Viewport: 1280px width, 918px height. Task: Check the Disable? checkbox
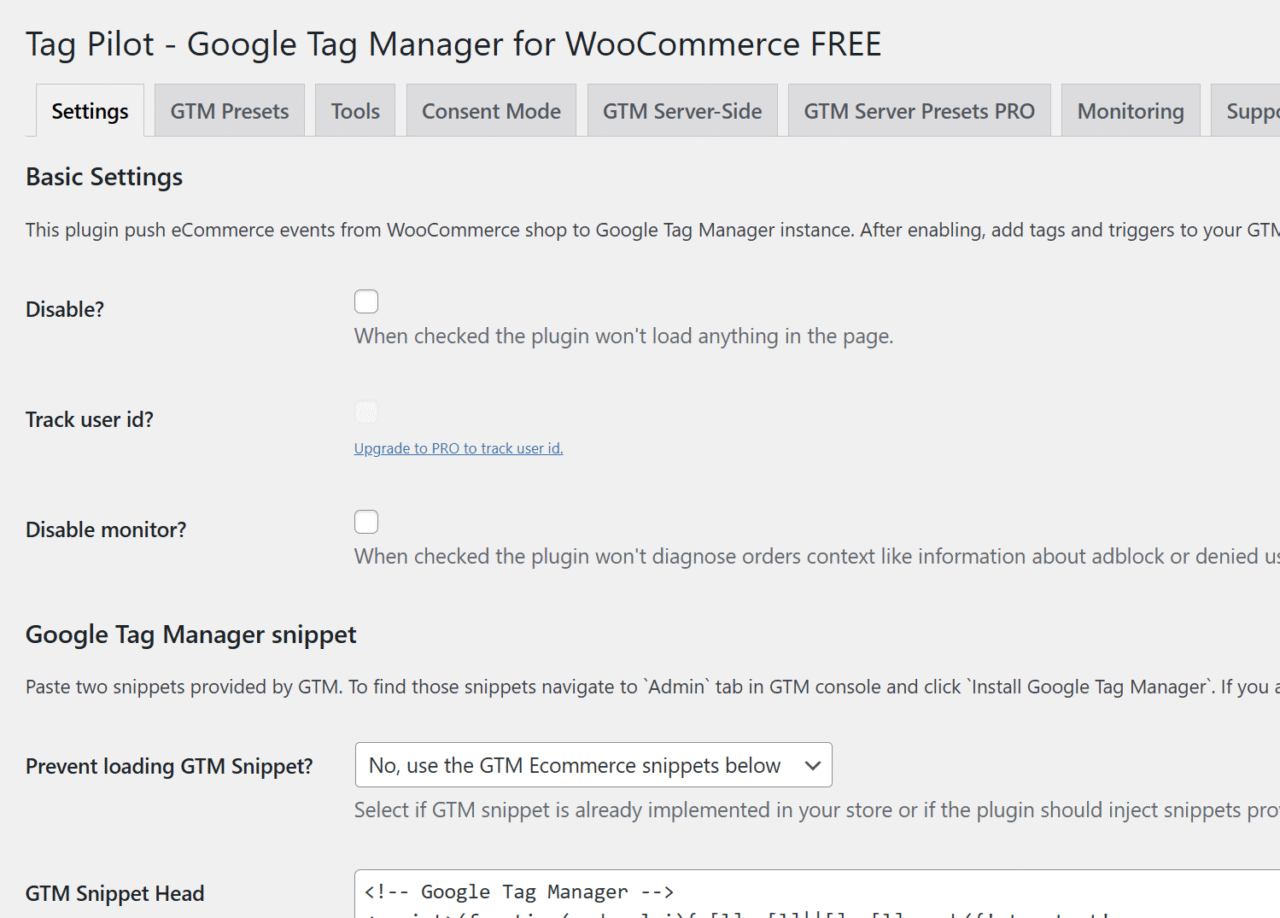coord(367,301)
